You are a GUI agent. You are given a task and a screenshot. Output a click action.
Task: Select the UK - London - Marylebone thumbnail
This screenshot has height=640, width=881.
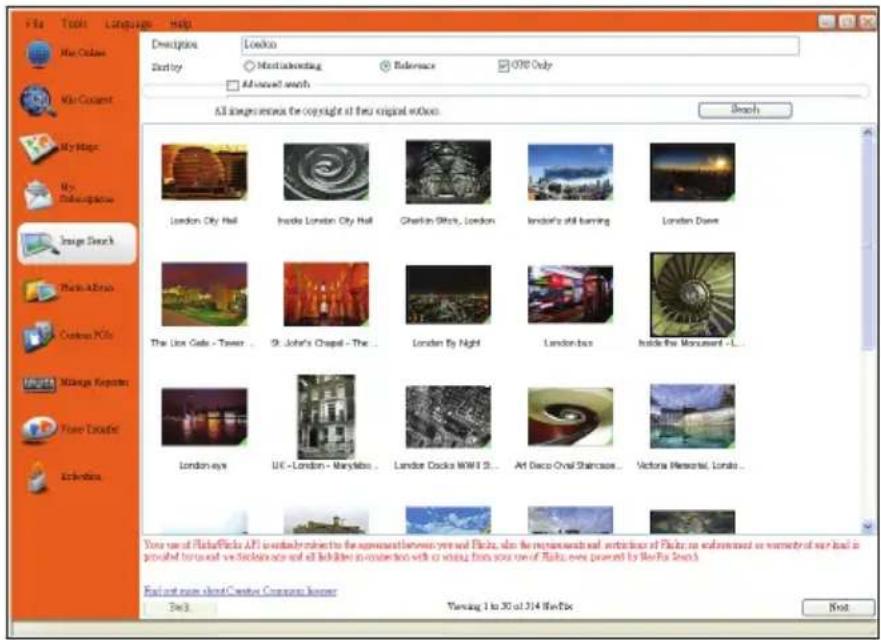(x=326, y=417)
